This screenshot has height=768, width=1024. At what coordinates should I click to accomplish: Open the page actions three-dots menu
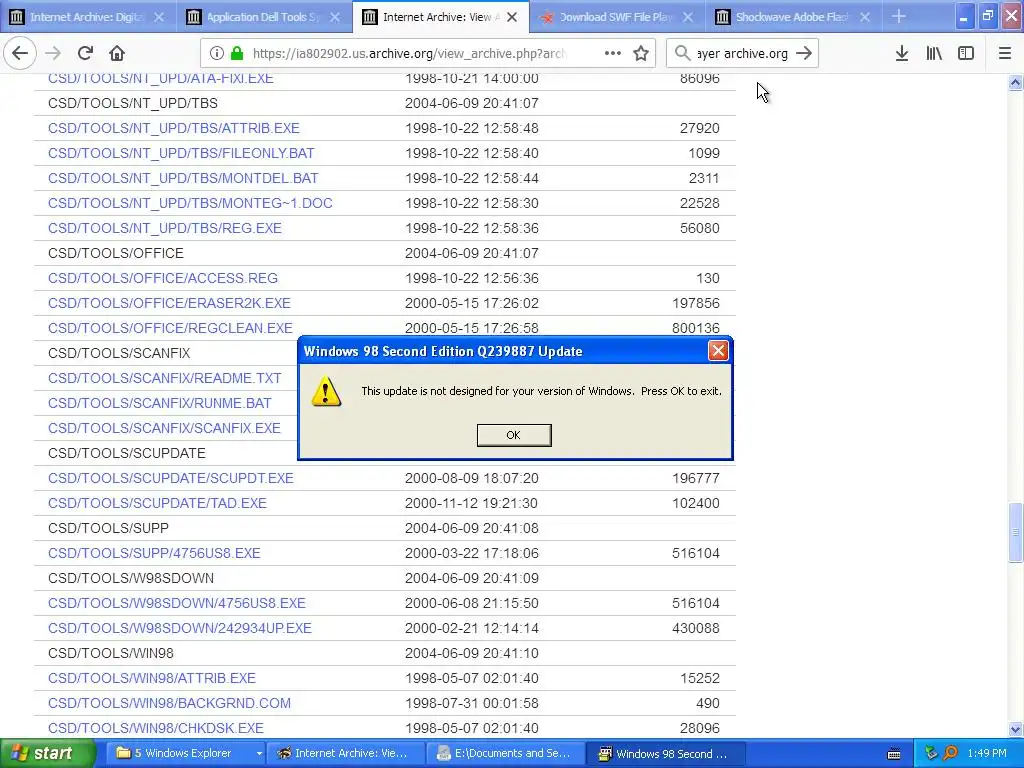(613, 54)
